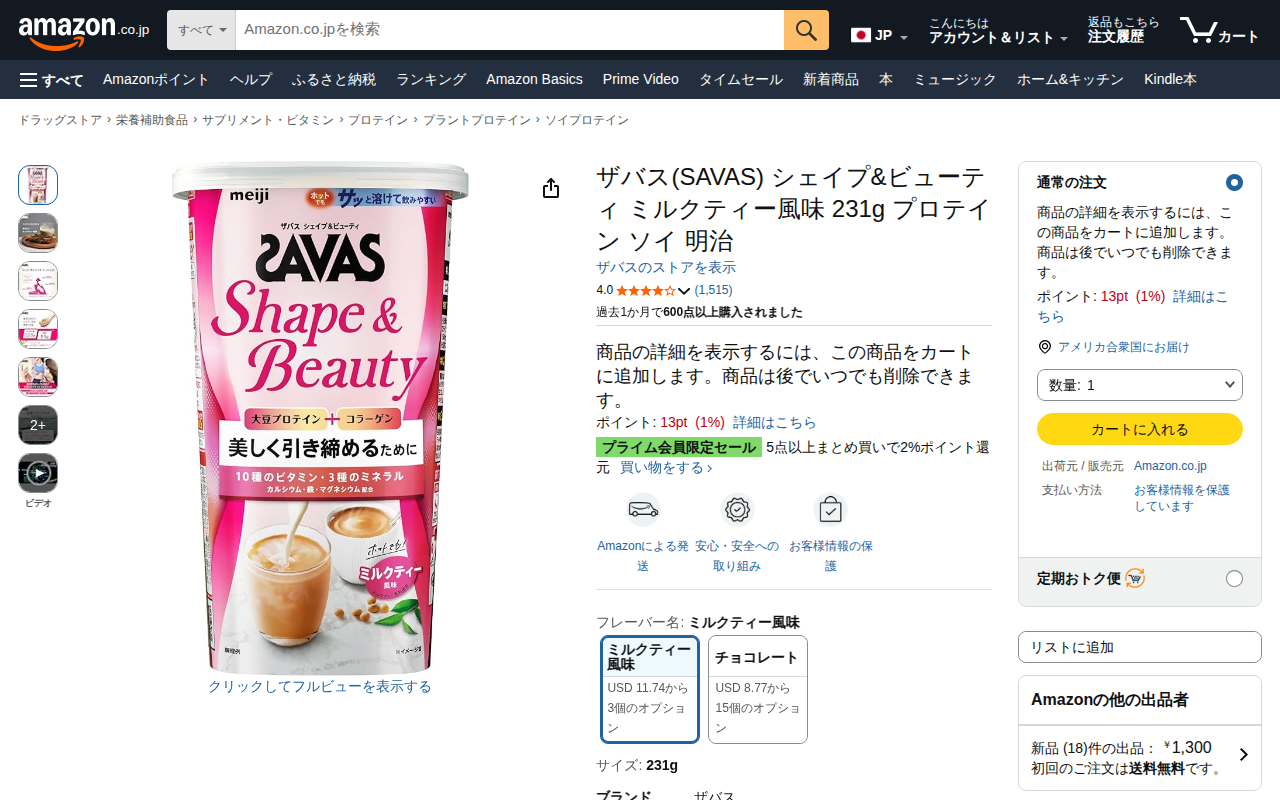Screen dimensions: 1280x800
Task: Click the 栄養補助食品 breadcrumb
Action: pos(152,120)
